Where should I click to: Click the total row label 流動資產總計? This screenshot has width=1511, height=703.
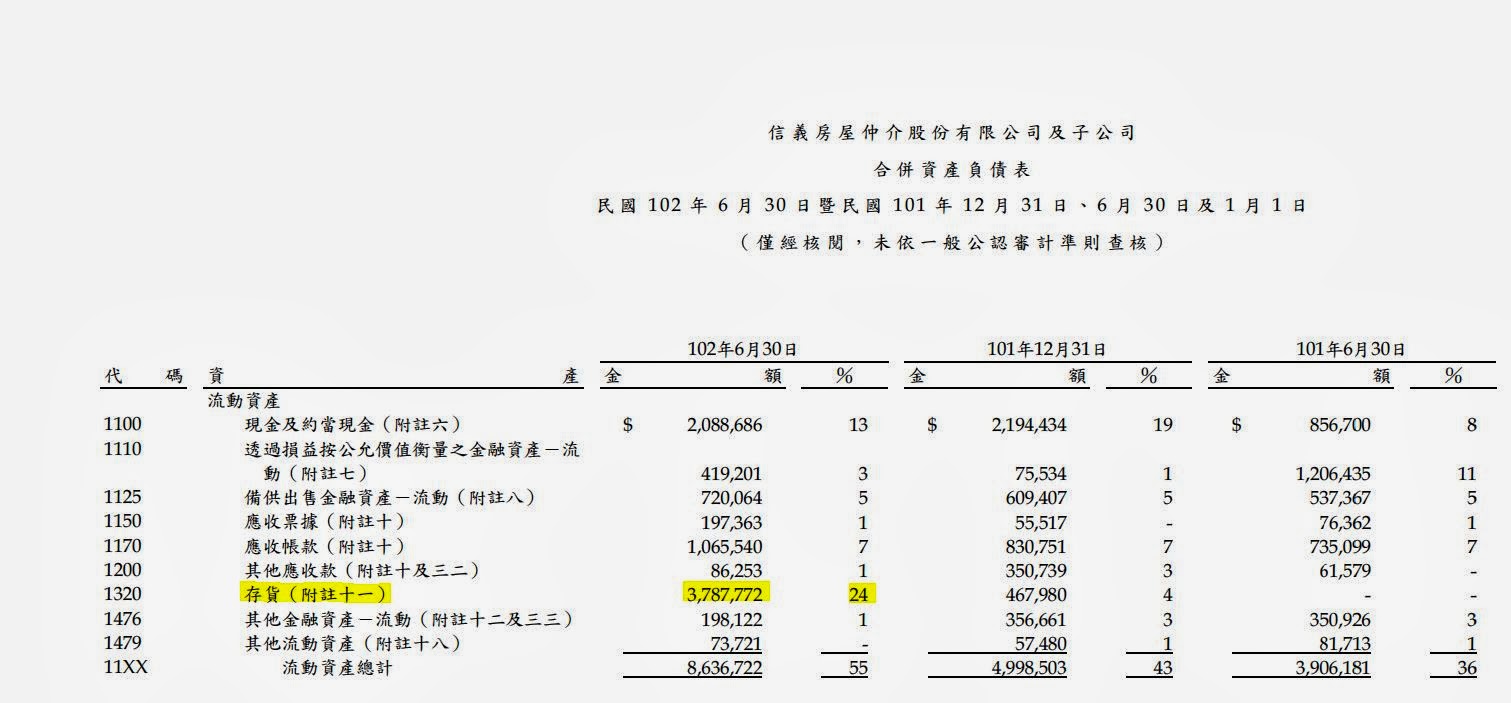[337, 667]
